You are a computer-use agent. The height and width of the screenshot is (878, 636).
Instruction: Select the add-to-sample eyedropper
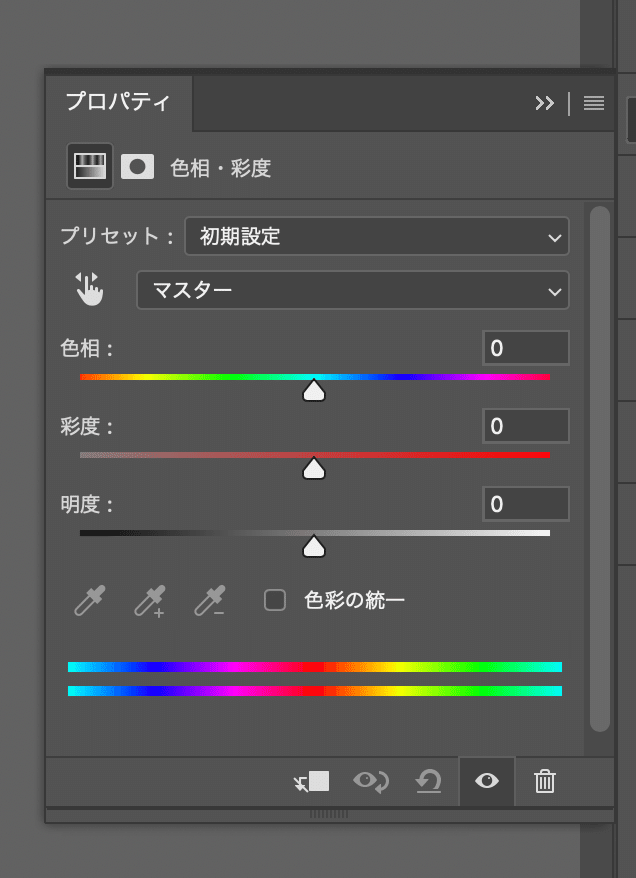pyautogui.click(x=149, y=601)
